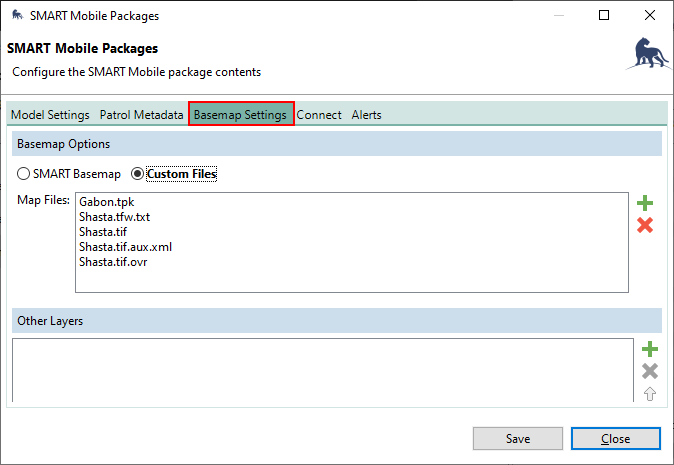The image size is (674, 465).
Task: Switch to the Model Settings tab
Action: (50, 115)
